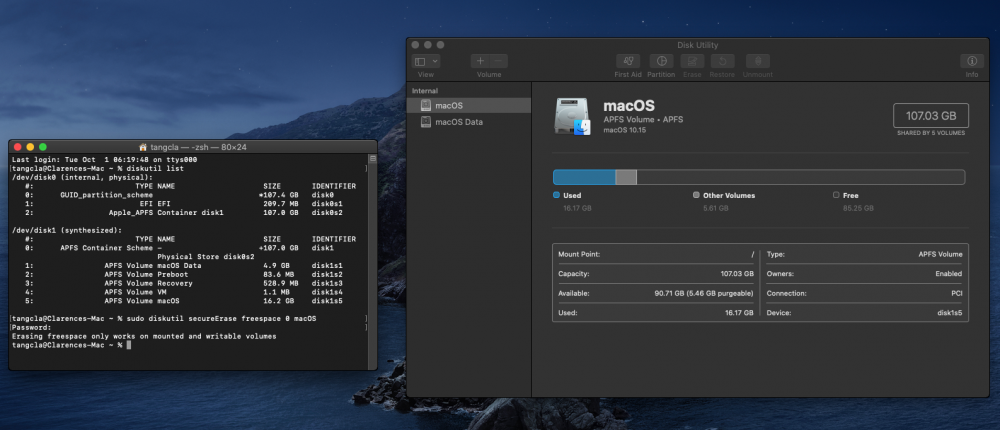This screenshot has height=430, width=1000.
Task: Click the Terminal title tangcla — -zsh — 80×24
Action: [x=198, y=147]
